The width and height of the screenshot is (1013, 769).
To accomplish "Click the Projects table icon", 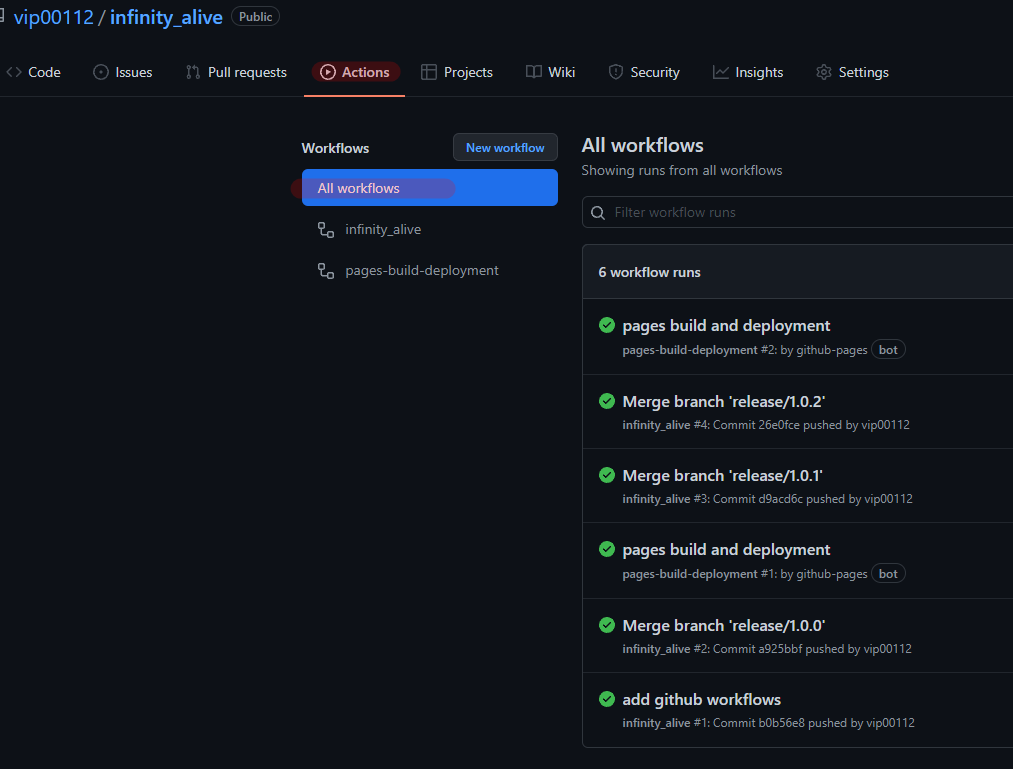I will tap(429, 72).
